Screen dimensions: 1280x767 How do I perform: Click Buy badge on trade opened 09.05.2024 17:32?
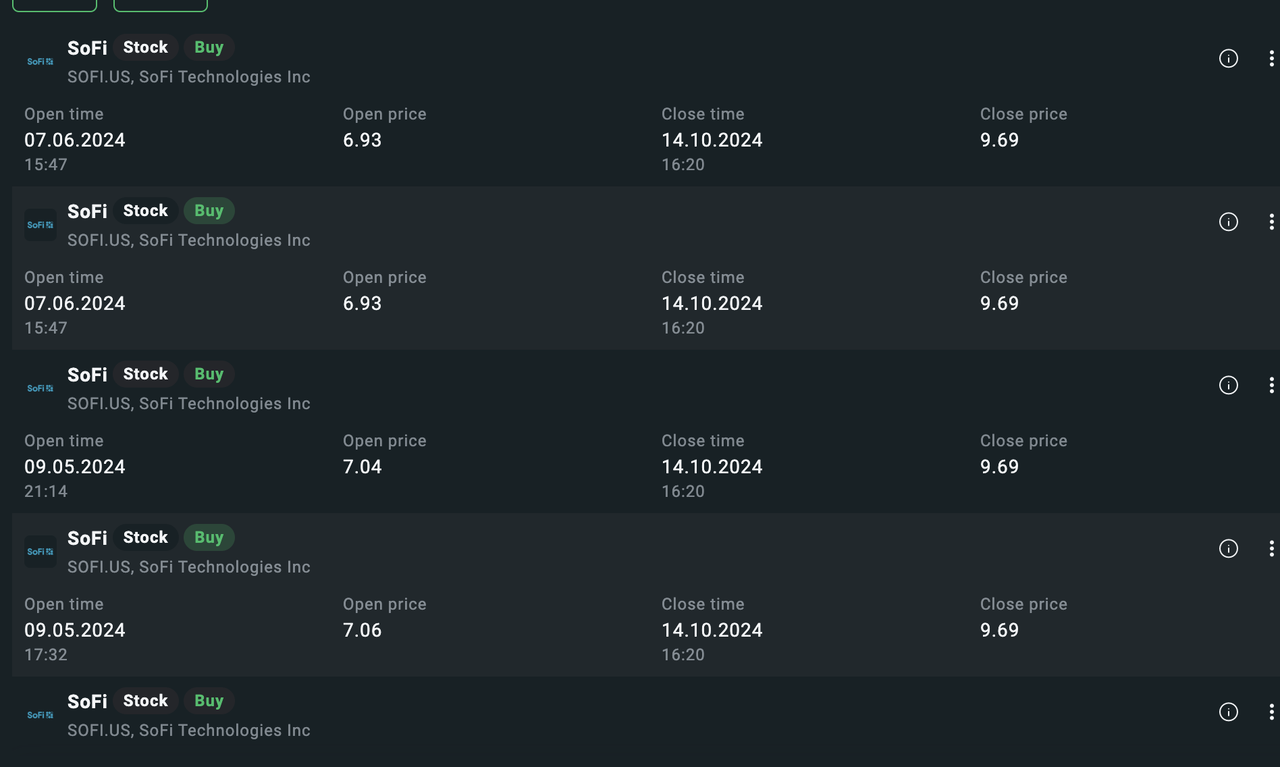[x=209, y=537]
